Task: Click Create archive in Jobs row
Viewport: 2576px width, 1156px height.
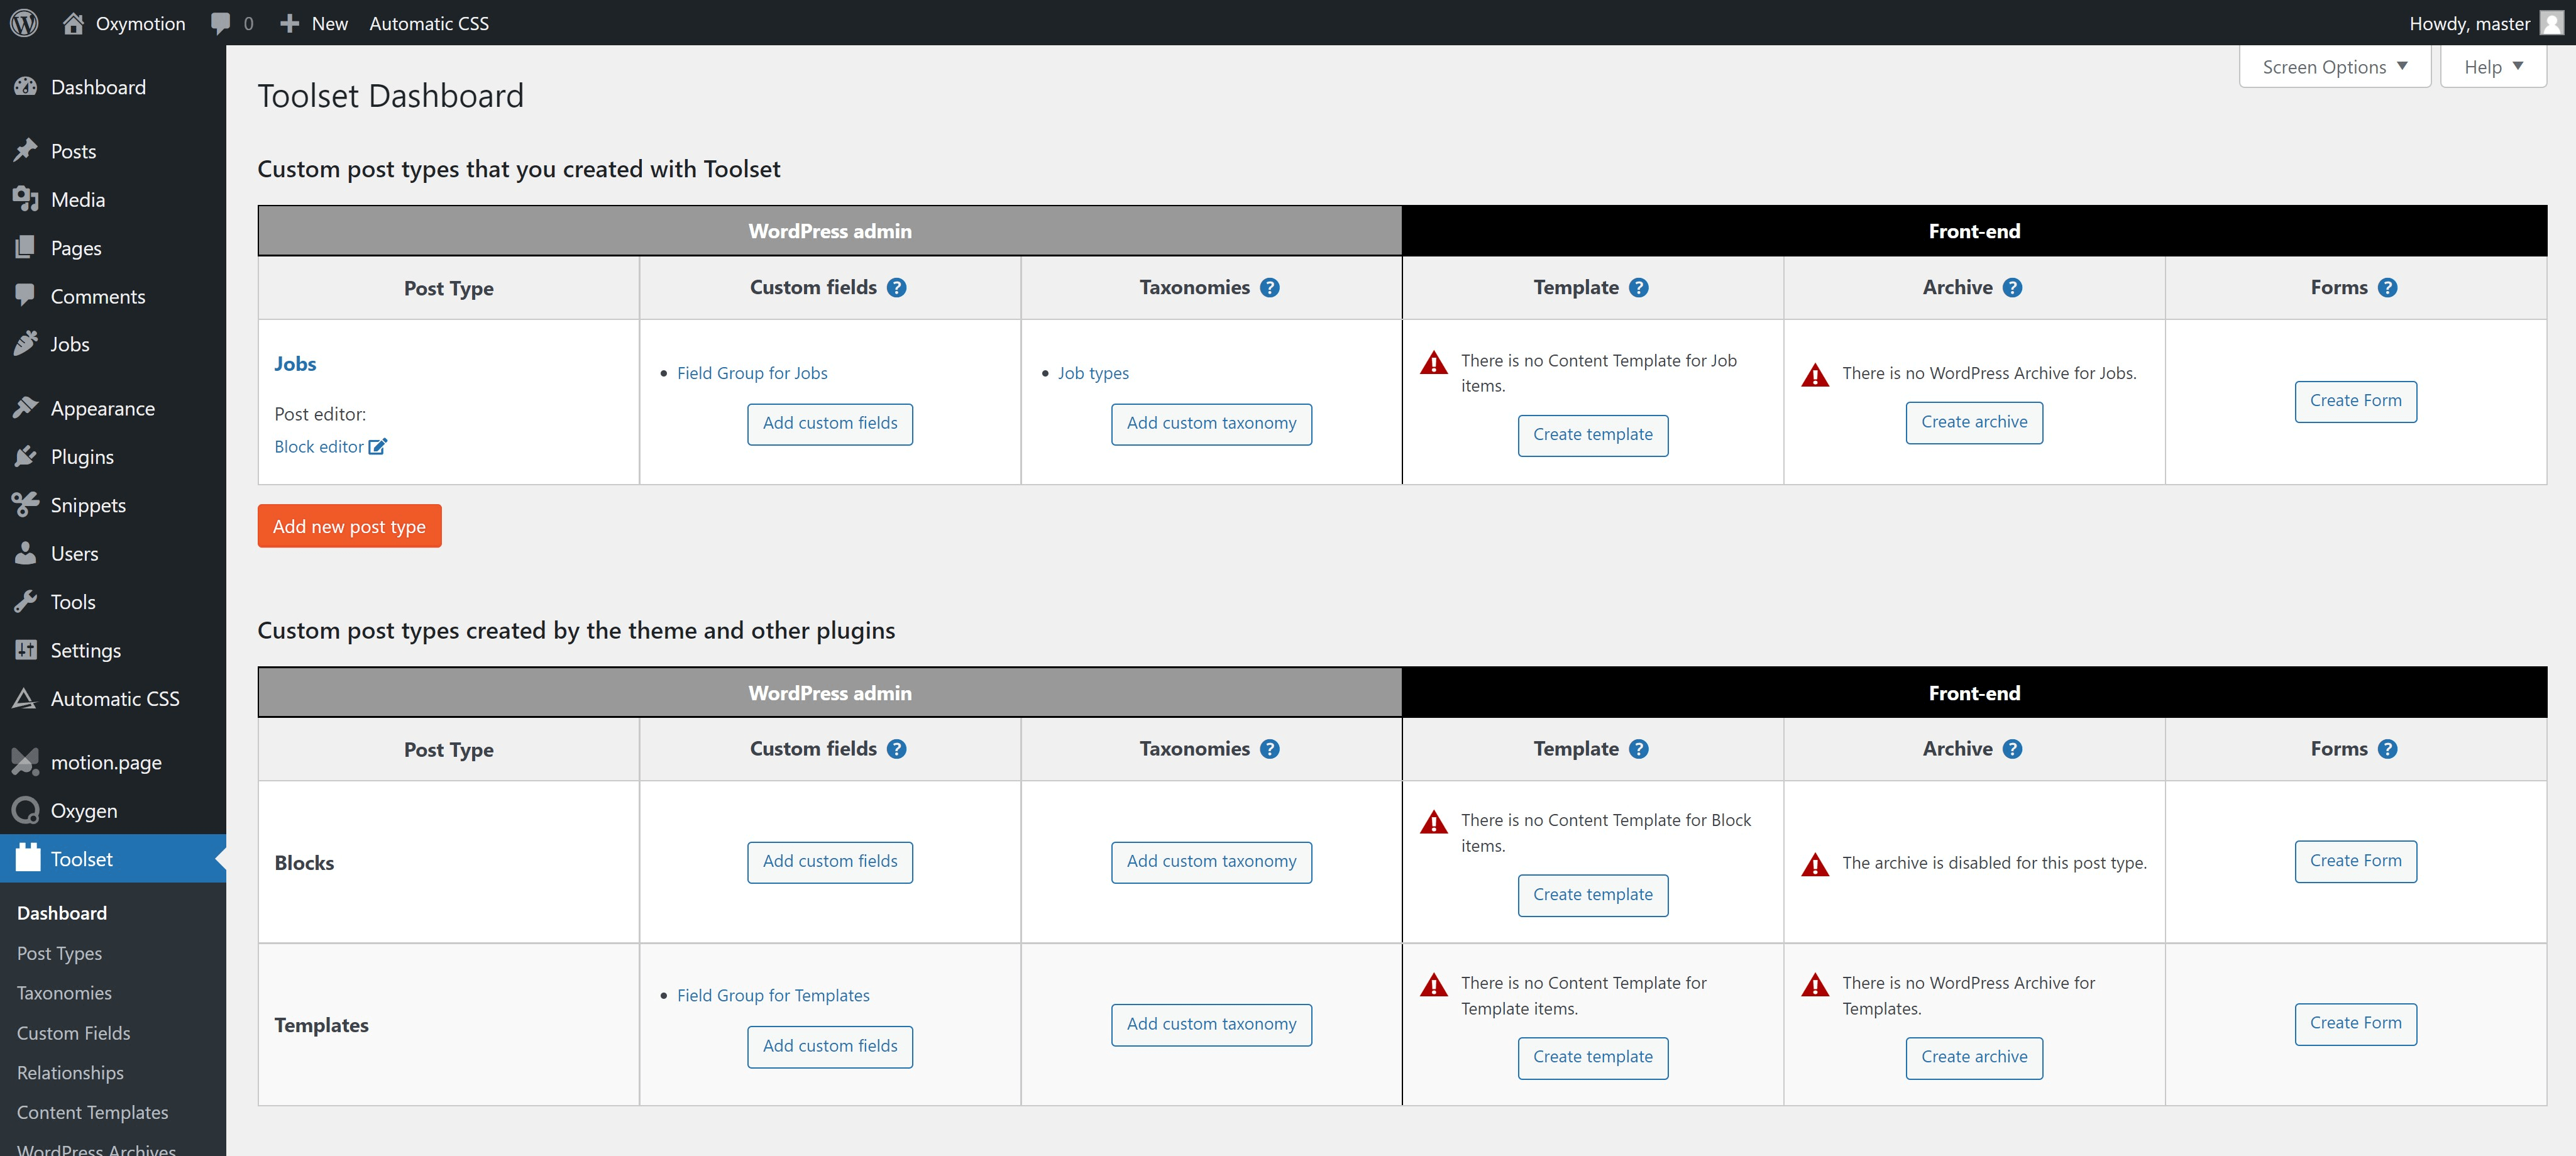Action: click(1974, 423)
